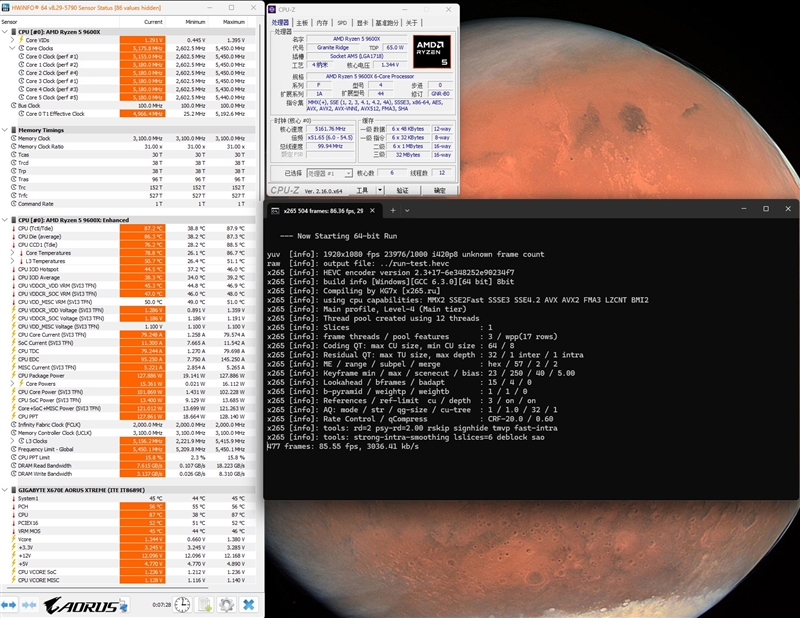Open HWiNFO sensor settings gear icon
The image size is (800, 618).
226,605
